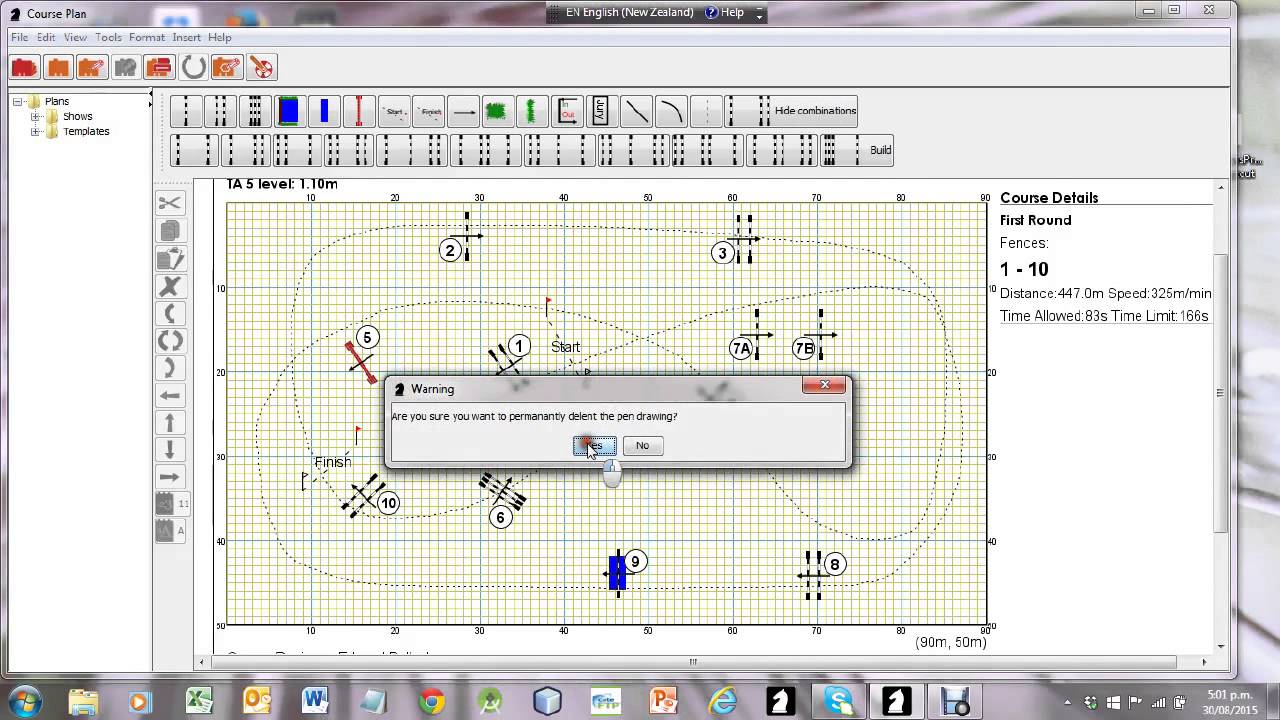This screenshot has width=1280, height=720.
Task: Click the paste tool in side toolbar
Action: tap(170, 259)
